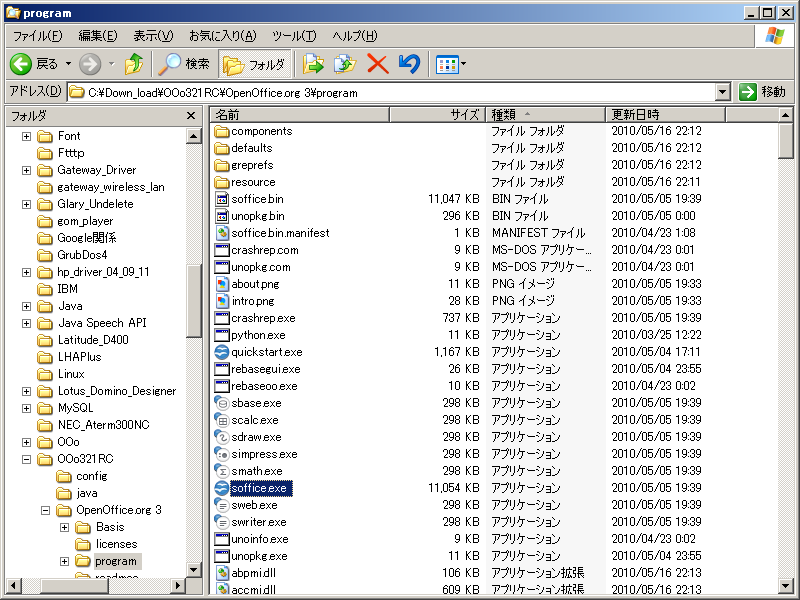Viewport: 800px width, 600px height.
Task: Select python.exe application icon
Action: pyautogui.click(x=221, y=335)
